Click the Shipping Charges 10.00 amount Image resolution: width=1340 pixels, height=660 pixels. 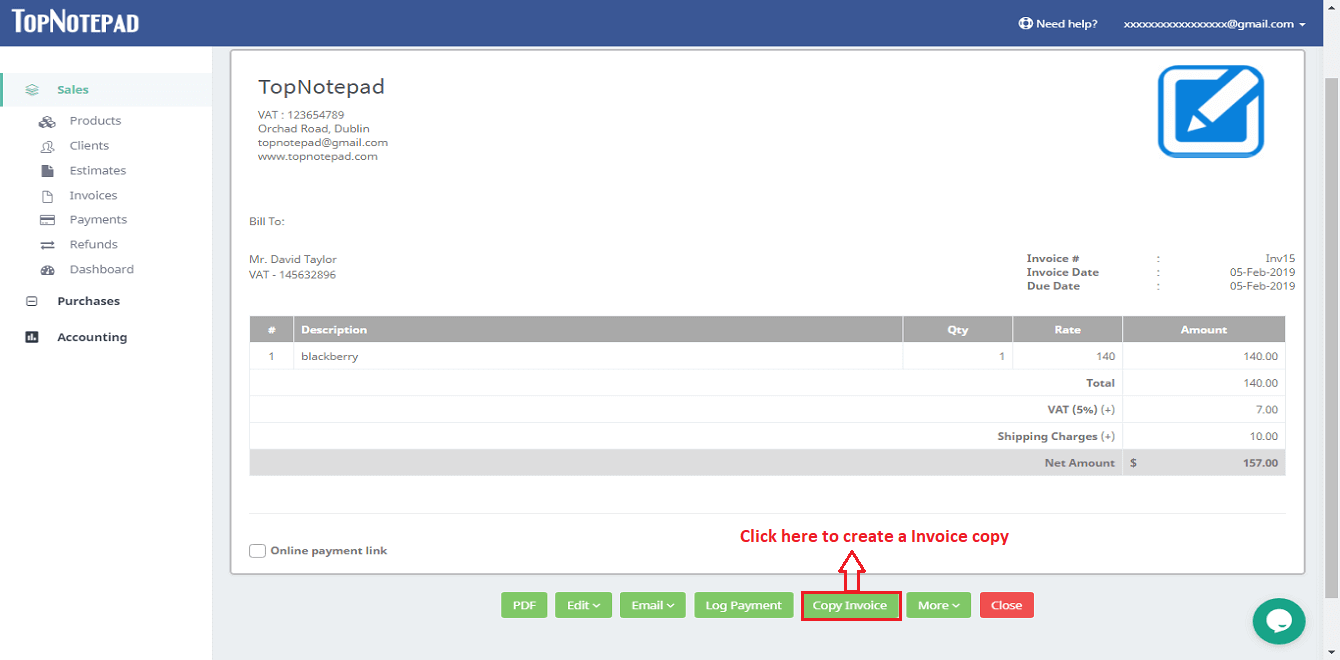[x=1264, y=436]
